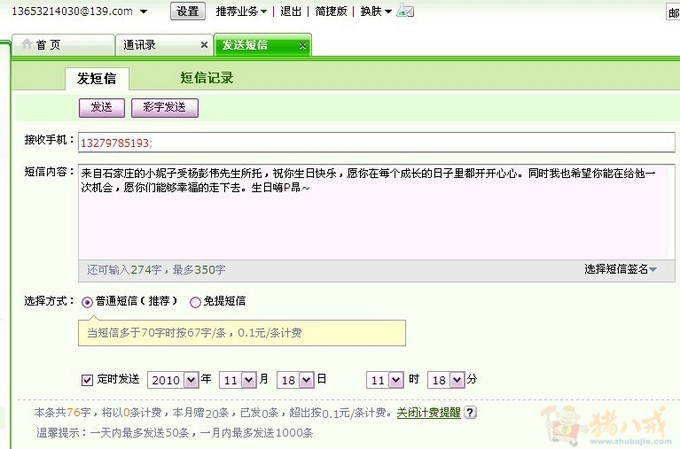Screen dimensions: 680x449
Task: Click the 退出 logout link
Action: (291, 11)
